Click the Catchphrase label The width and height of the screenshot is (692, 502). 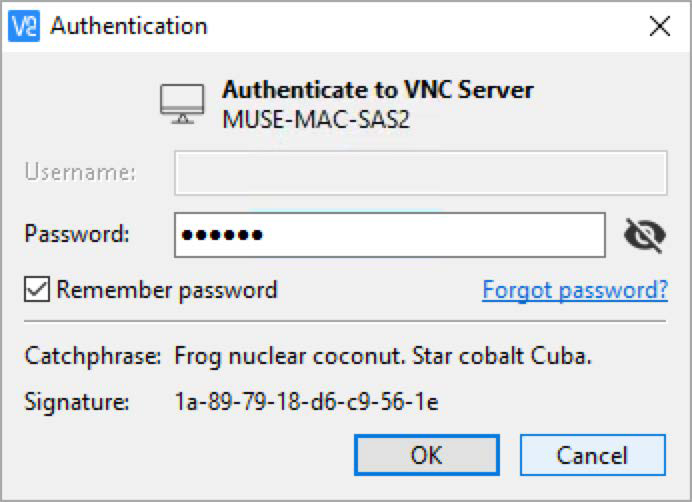point(93,356)
